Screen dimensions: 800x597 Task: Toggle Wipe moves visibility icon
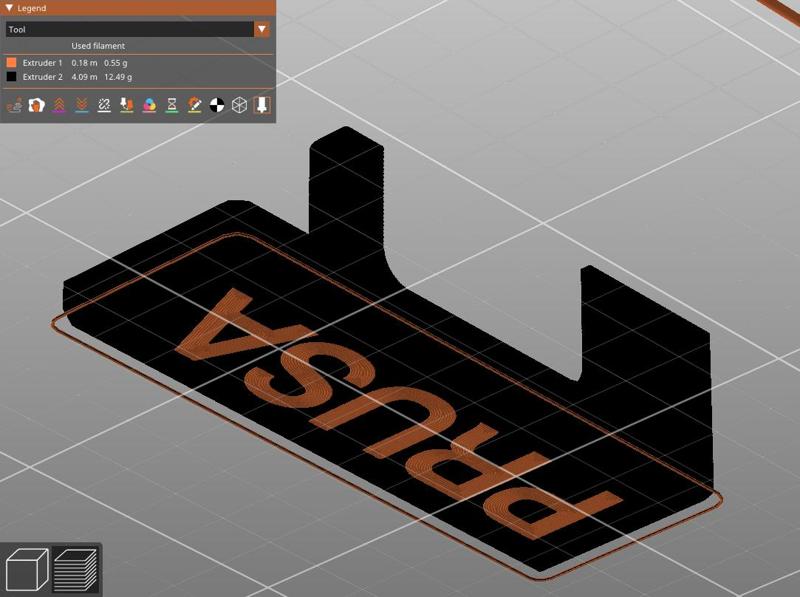coord(37,105)
